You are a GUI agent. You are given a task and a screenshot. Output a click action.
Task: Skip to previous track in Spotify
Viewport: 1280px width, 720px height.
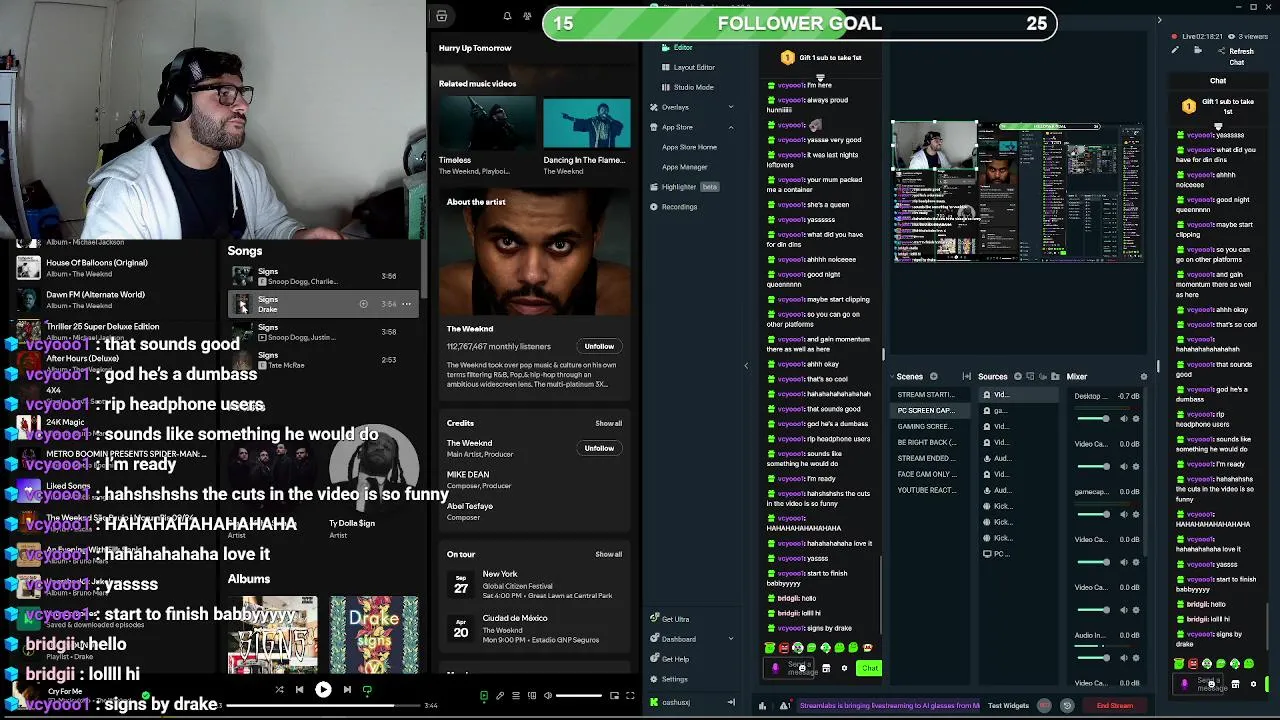coord(299,690)
